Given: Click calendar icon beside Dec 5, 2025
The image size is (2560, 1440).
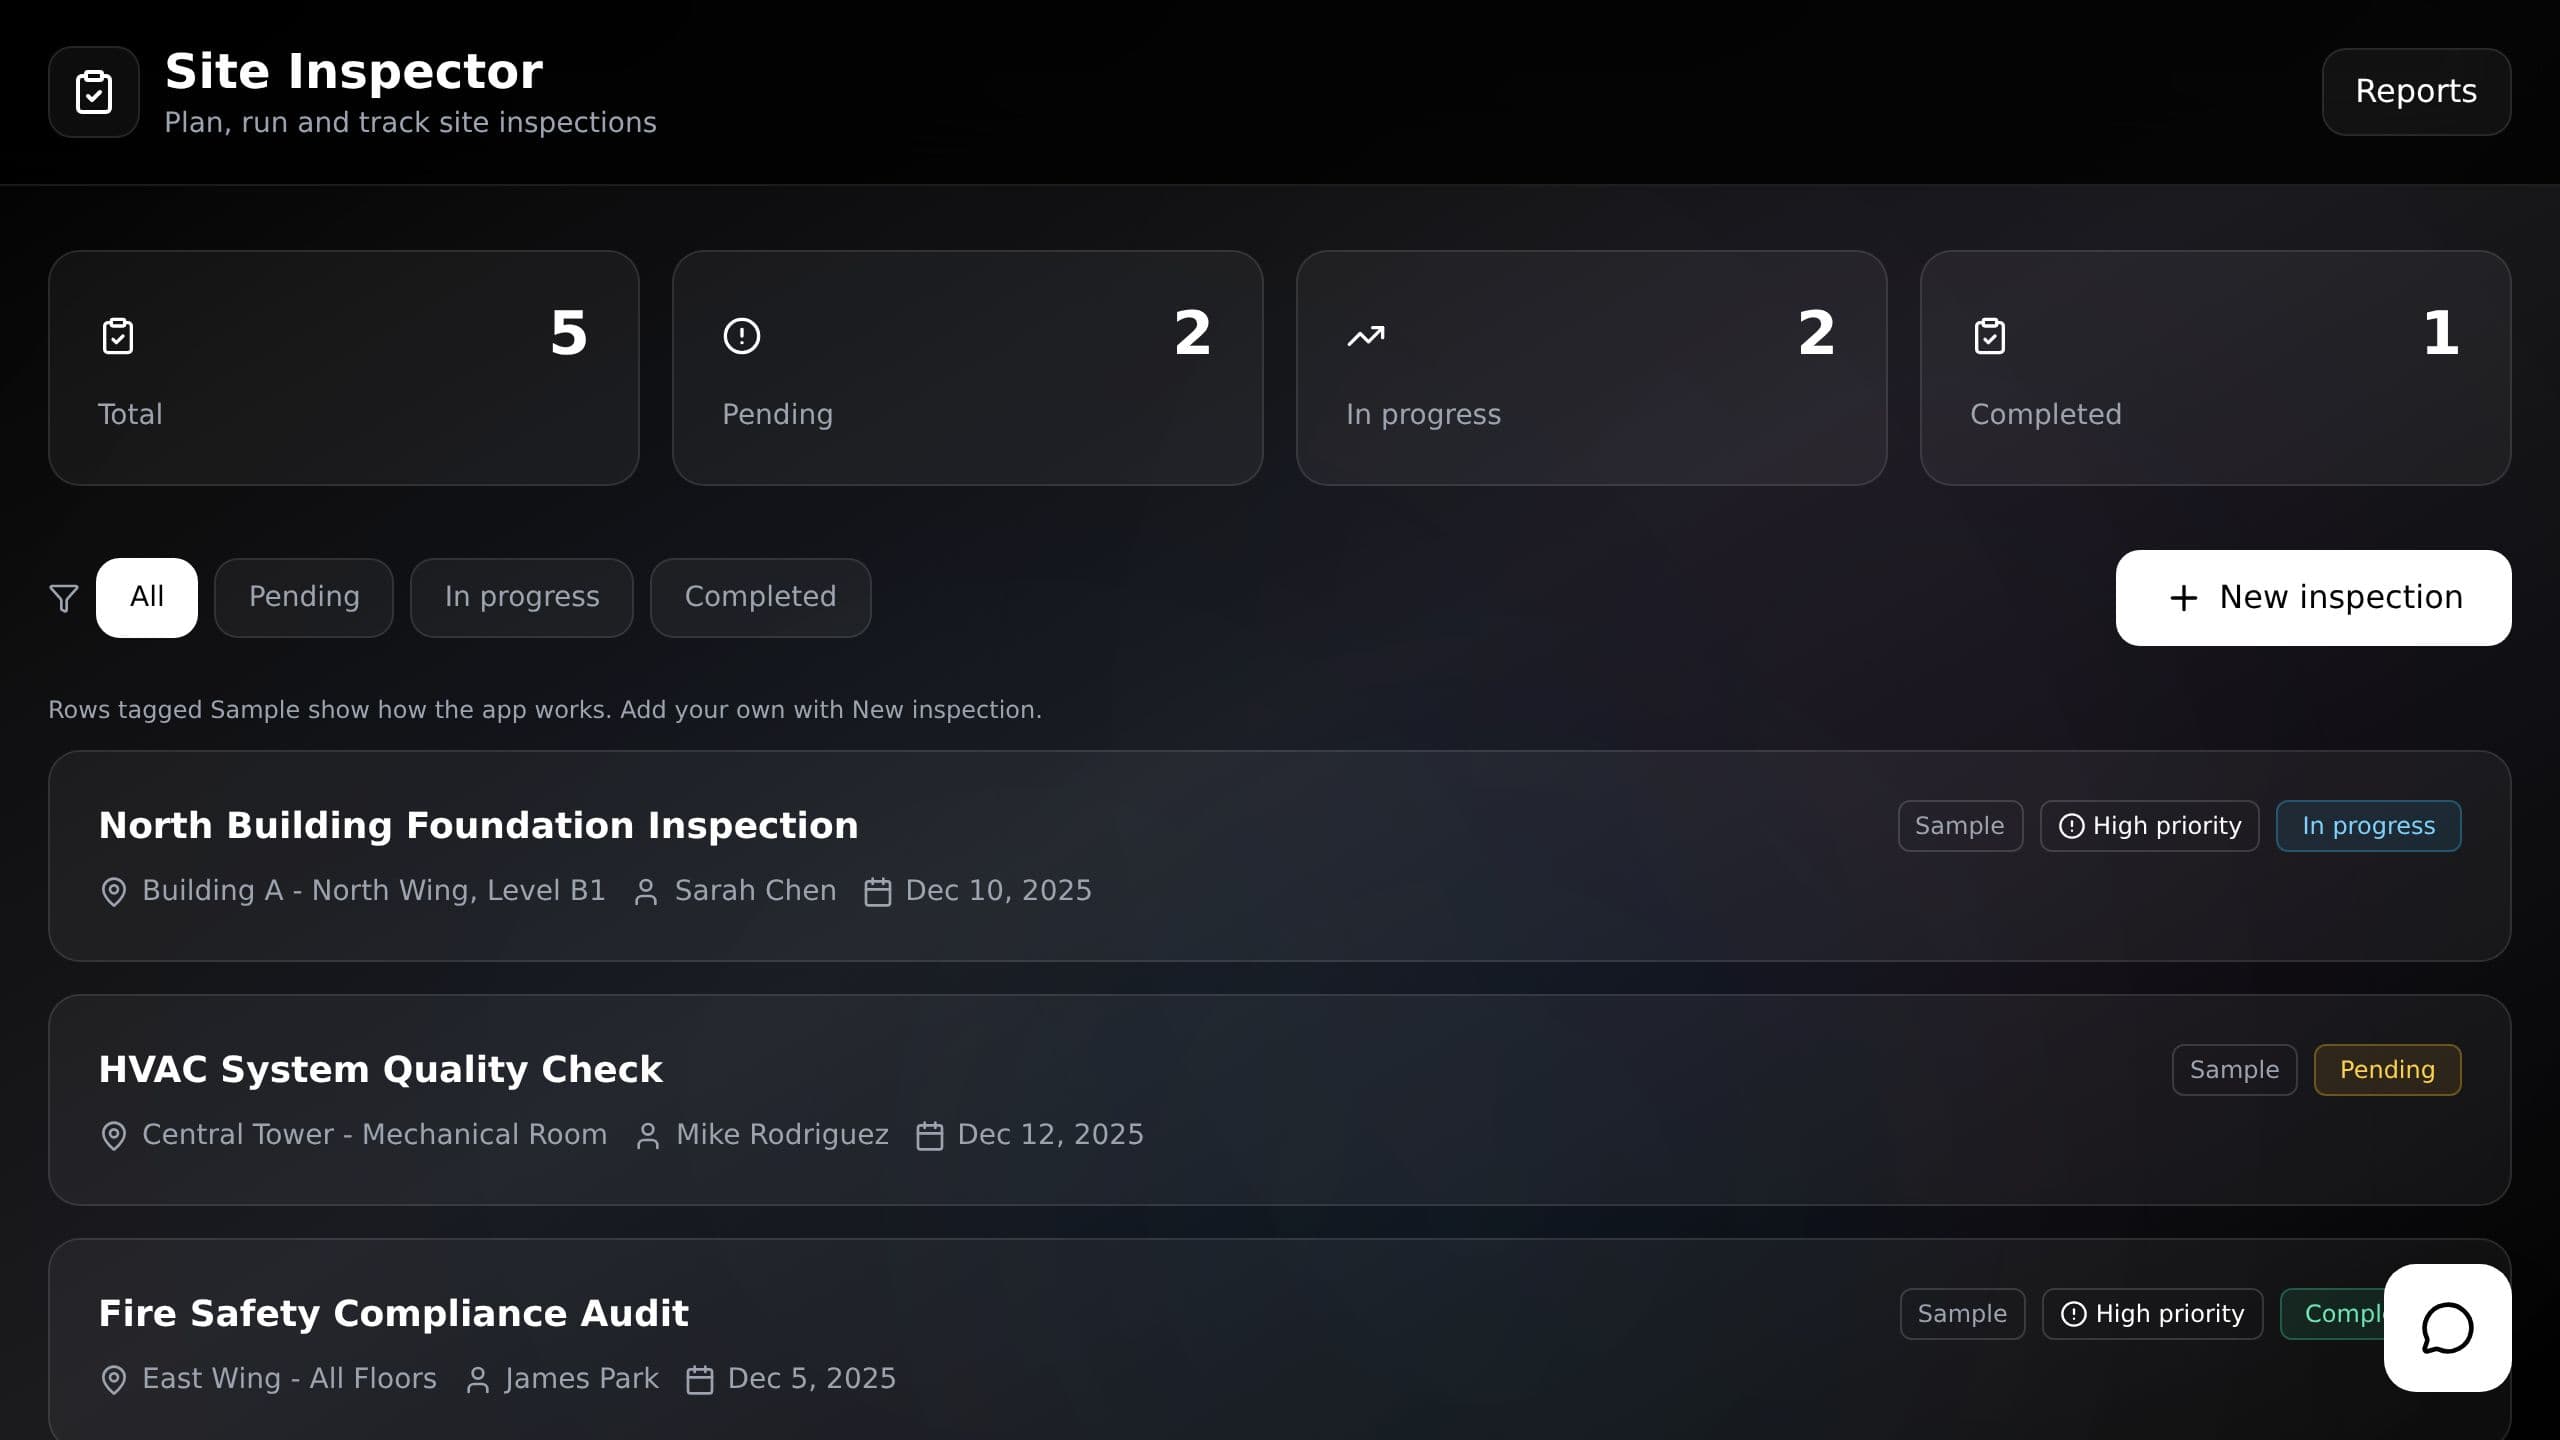Looking at the screenshot, I should (700, 1379).
